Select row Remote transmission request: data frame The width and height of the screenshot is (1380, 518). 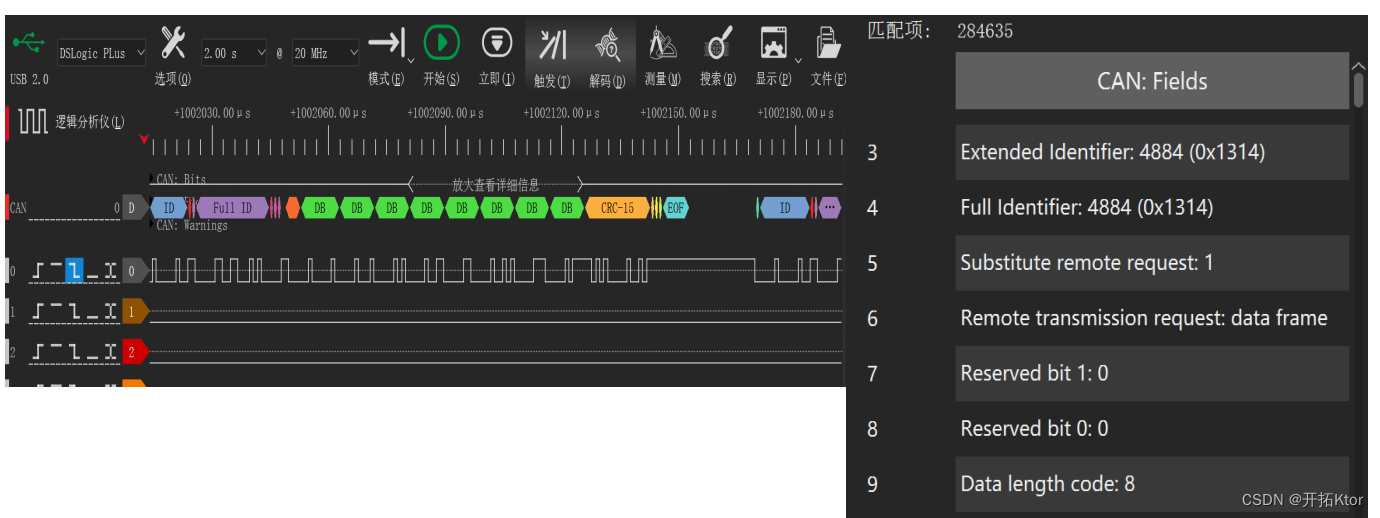pos(1152,318)
